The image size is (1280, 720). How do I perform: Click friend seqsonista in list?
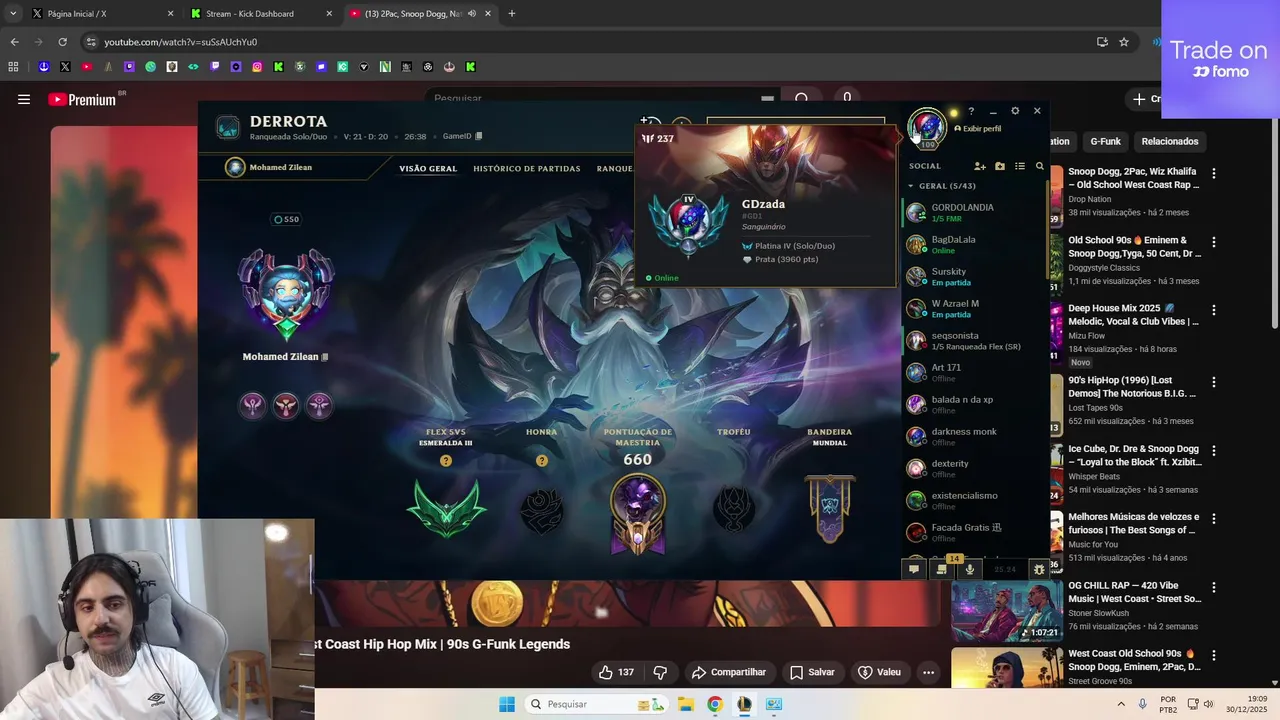tap(975, 340)
